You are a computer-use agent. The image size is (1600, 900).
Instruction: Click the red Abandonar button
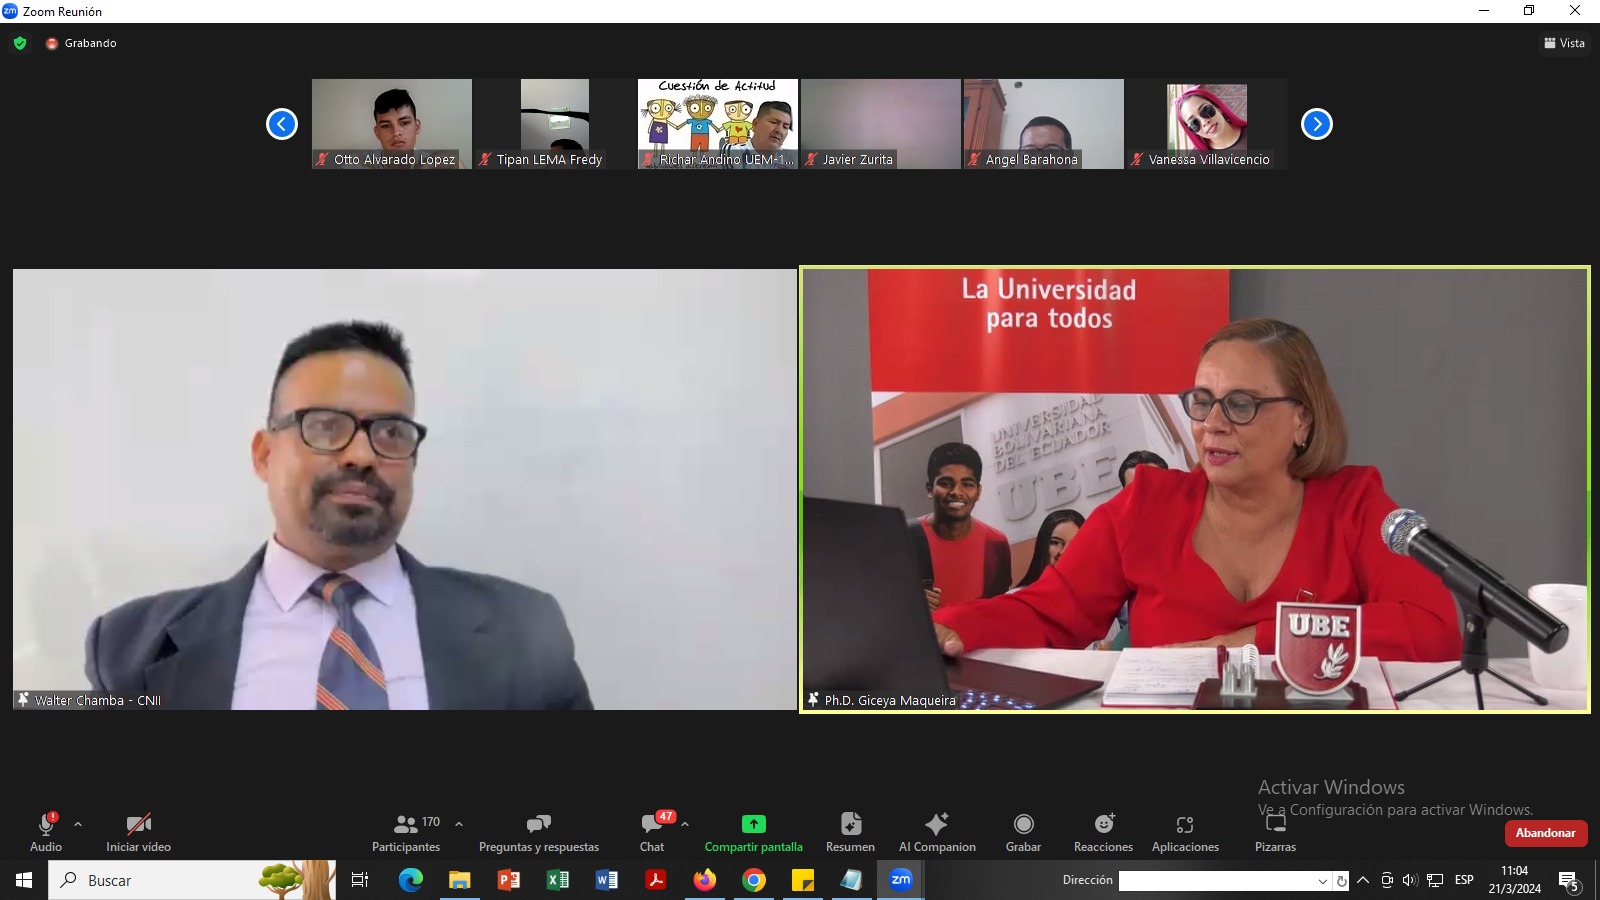(1545, 833)
